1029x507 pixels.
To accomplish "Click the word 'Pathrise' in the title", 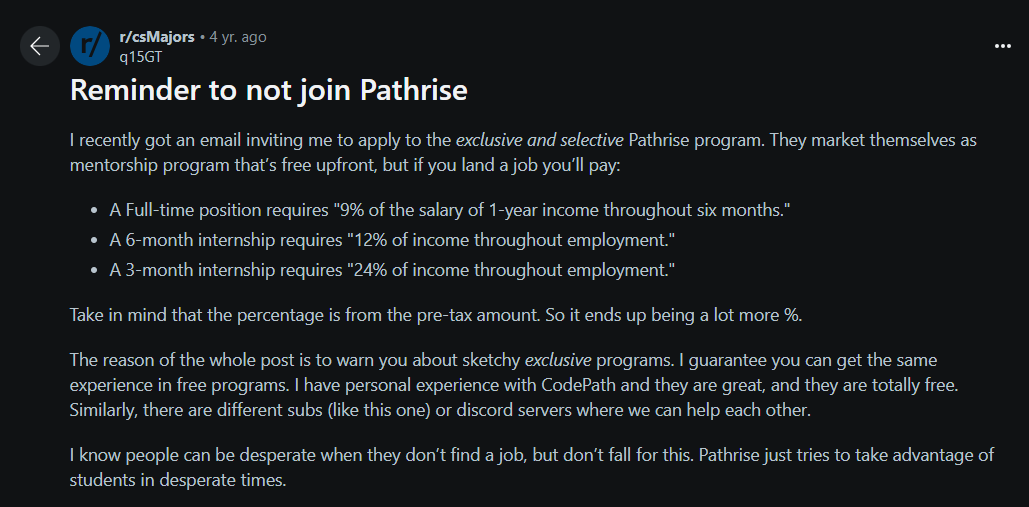I will click(413, 91).
